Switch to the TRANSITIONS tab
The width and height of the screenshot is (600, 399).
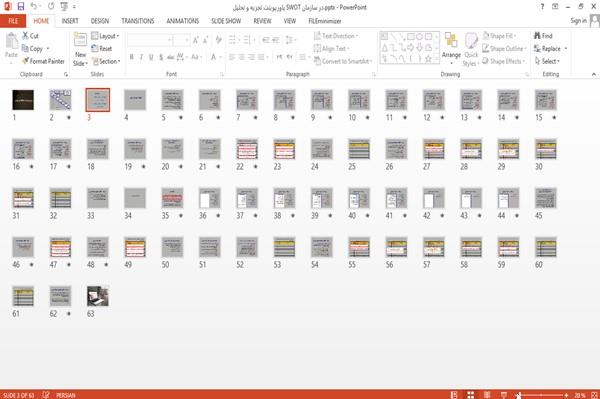point(138,21)
